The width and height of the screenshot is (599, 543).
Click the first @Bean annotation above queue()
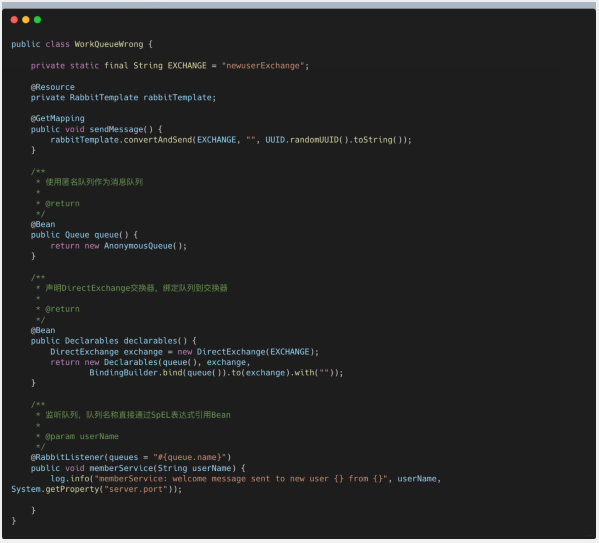coord(43,224)
